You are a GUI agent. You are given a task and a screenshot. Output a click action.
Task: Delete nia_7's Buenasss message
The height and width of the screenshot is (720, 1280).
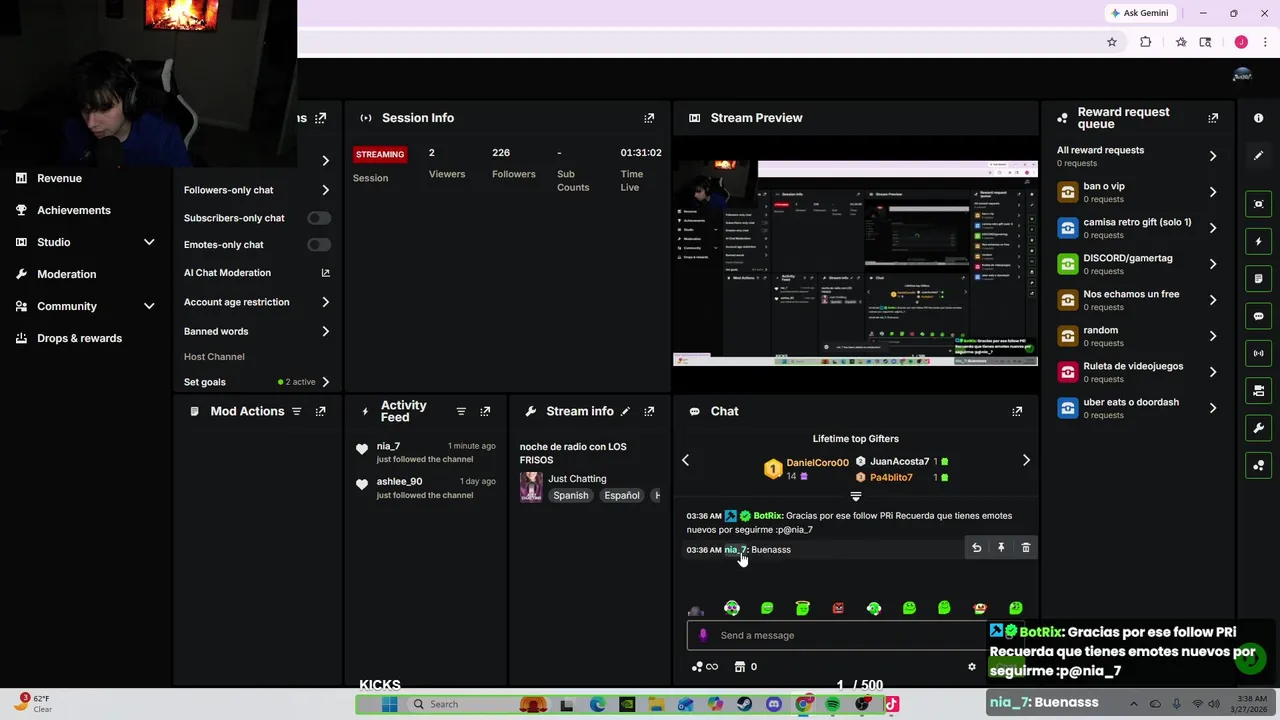pyautogui.click(x=1025, y=548)
